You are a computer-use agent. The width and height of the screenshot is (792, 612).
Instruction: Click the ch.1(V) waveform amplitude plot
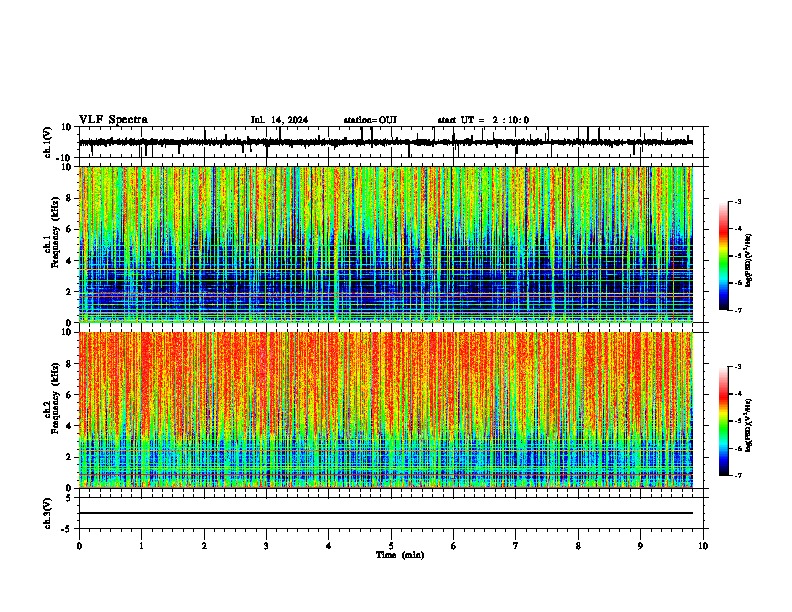393,142
